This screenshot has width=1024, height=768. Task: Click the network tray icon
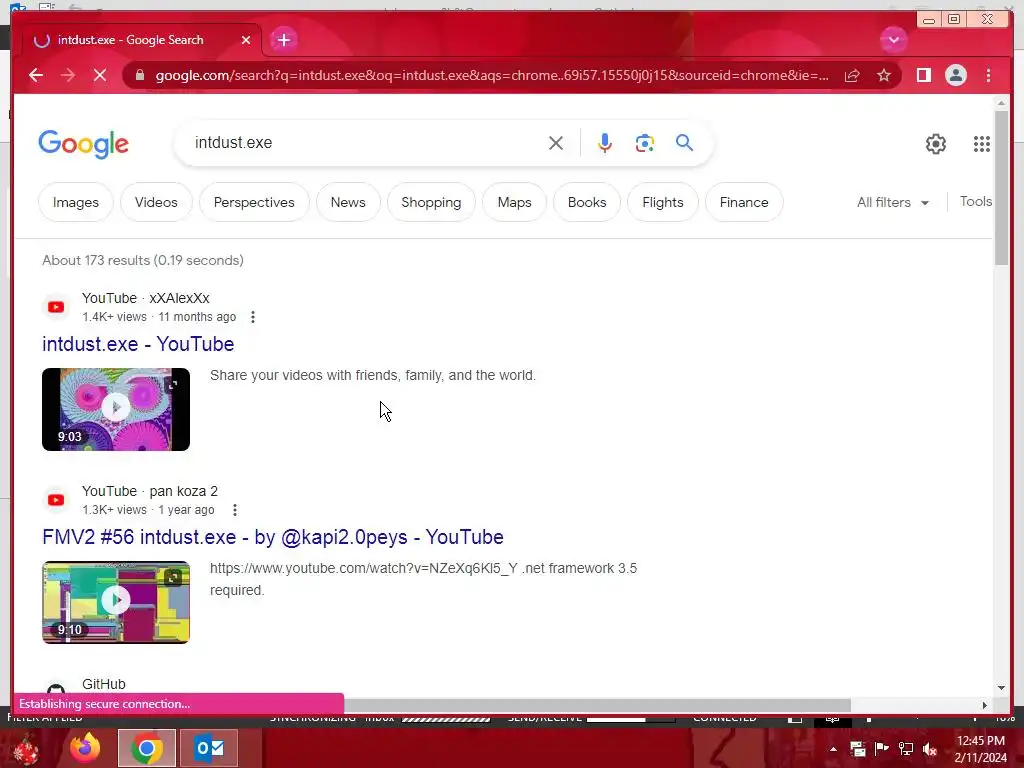point(906,749)
